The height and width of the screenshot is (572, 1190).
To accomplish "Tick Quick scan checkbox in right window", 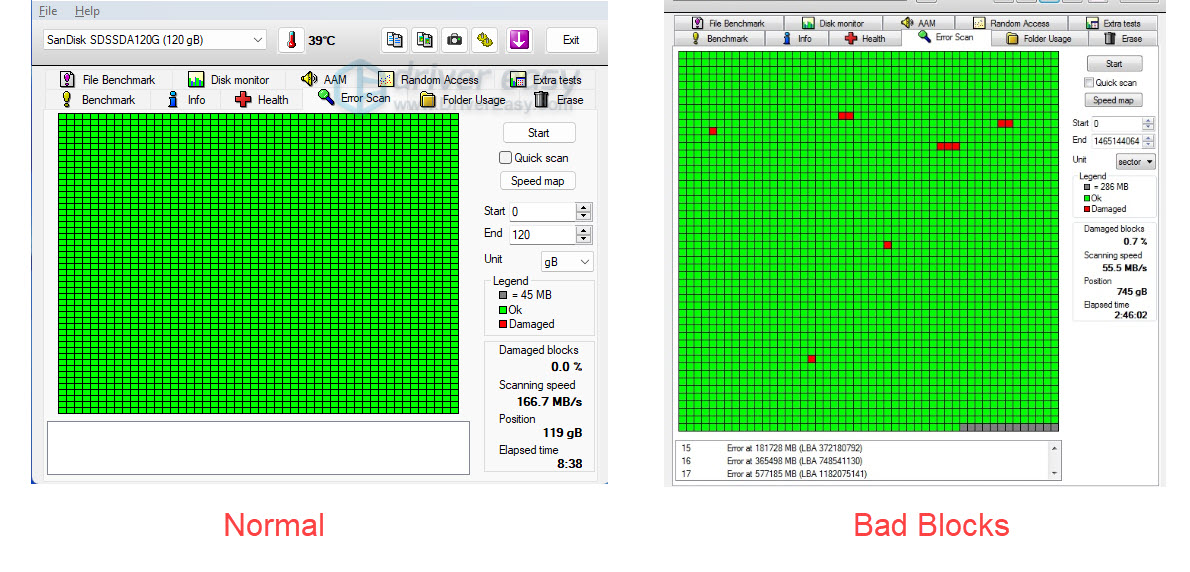I will click(1089, 83).
